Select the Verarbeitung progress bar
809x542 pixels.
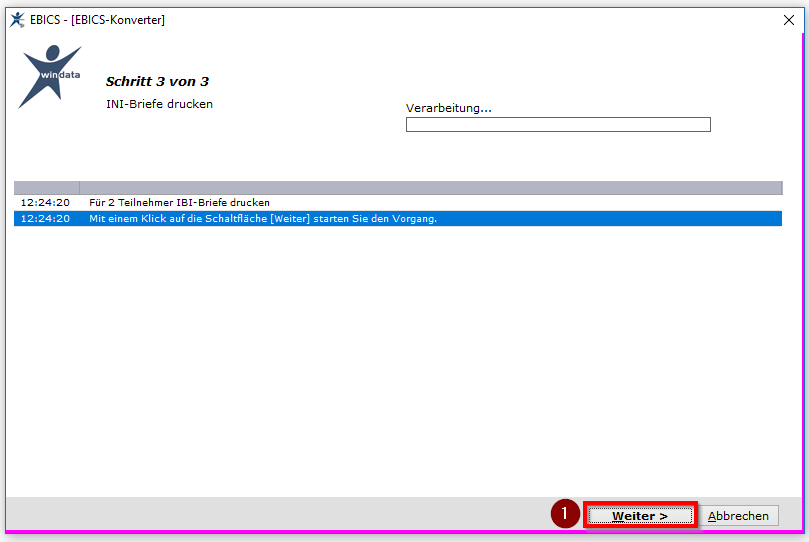tap(558, 124)
